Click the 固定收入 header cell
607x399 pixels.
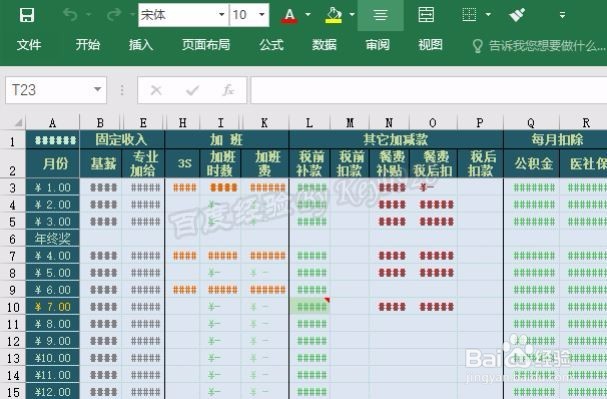click(x=122, y=139)
